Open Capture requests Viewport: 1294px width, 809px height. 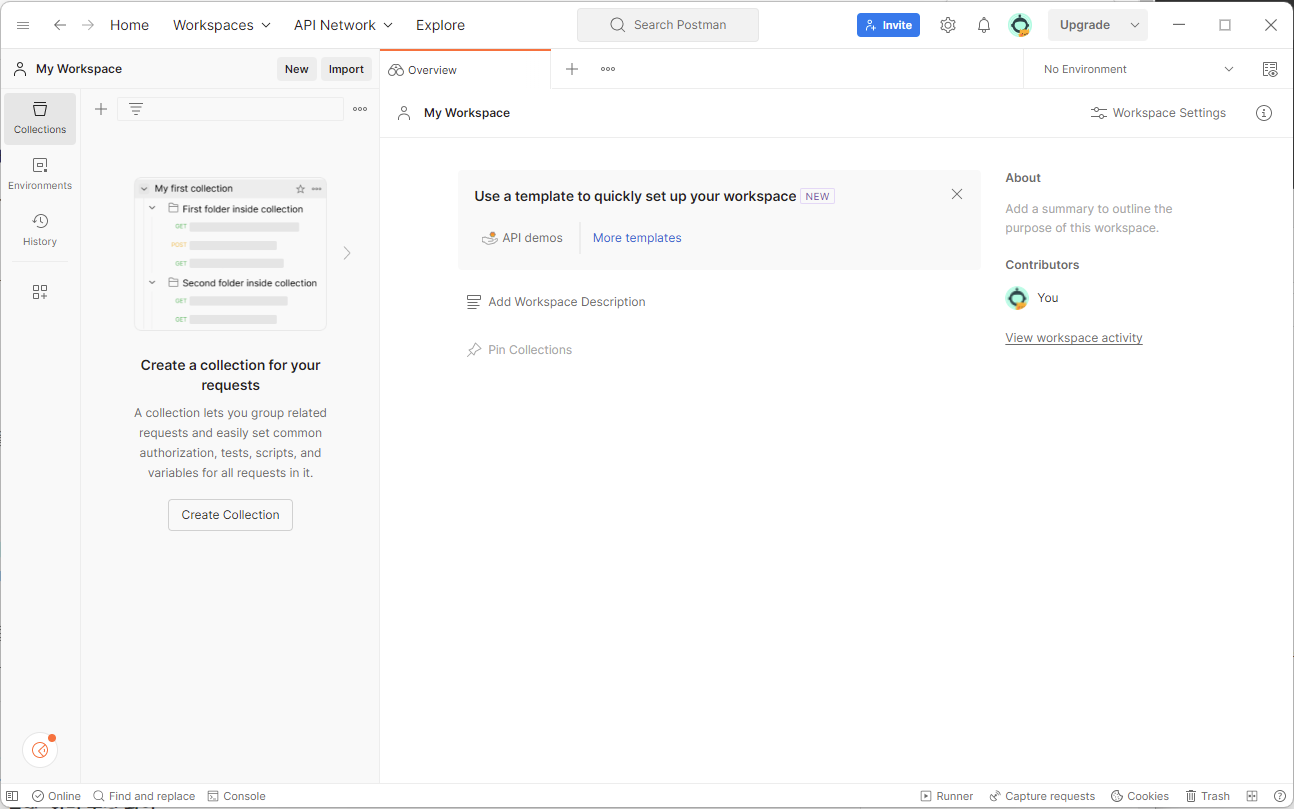pos(1042,796)
